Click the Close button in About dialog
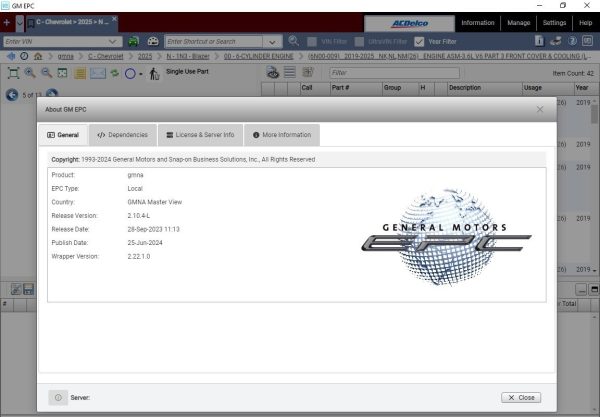 pos(521,397)
